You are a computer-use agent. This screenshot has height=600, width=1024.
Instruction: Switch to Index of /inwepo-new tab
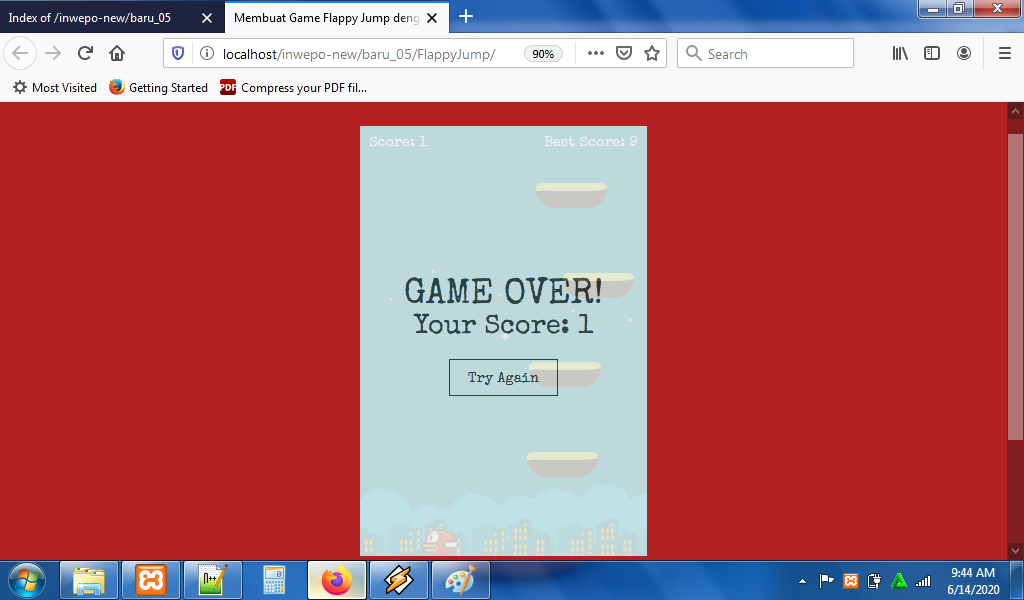100,17
